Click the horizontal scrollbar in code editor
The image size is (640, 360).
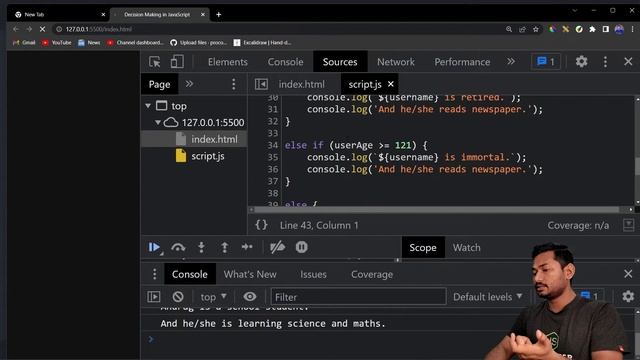coord(437,209)
